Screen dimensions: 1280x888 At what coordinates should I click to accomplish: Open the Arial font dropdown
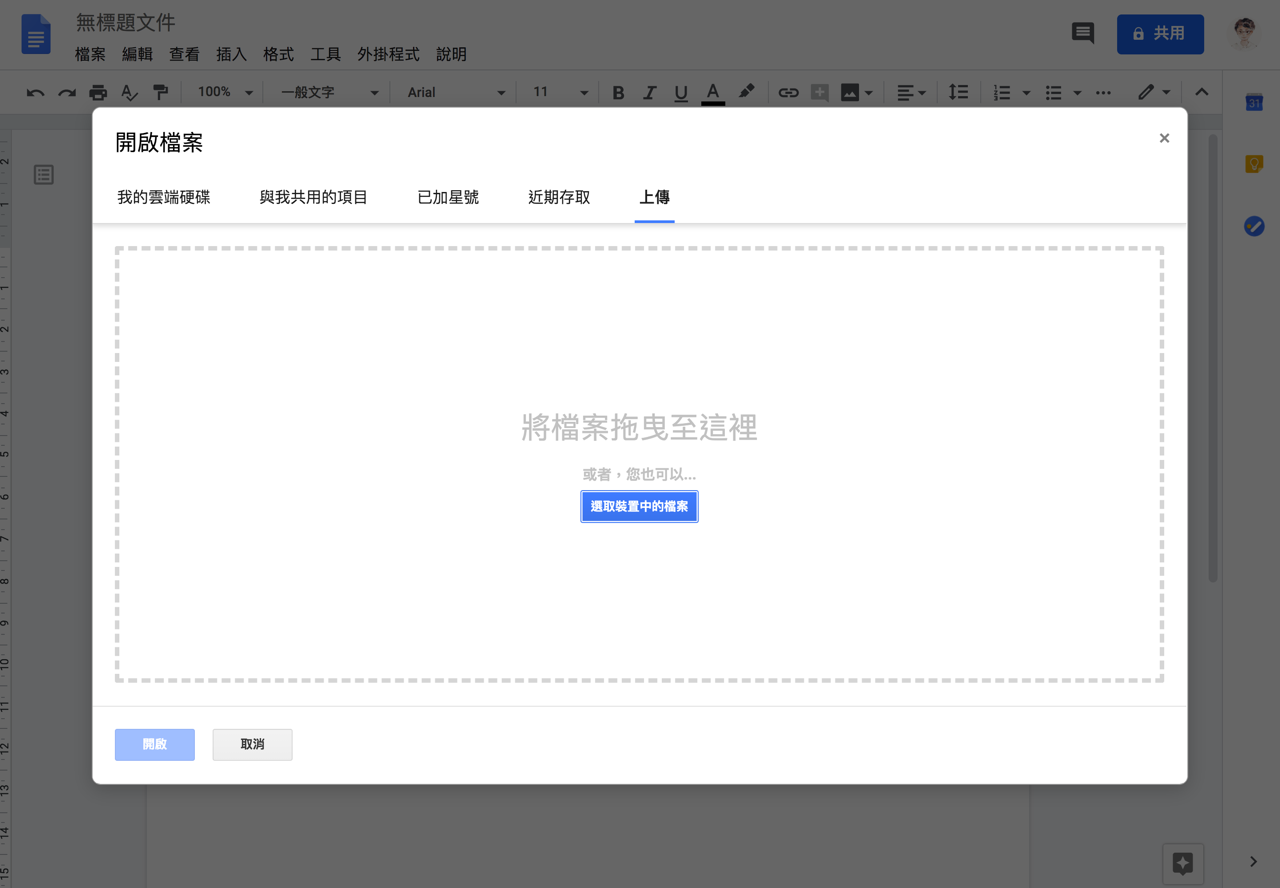pyautogui.click(x=456, y=92)
